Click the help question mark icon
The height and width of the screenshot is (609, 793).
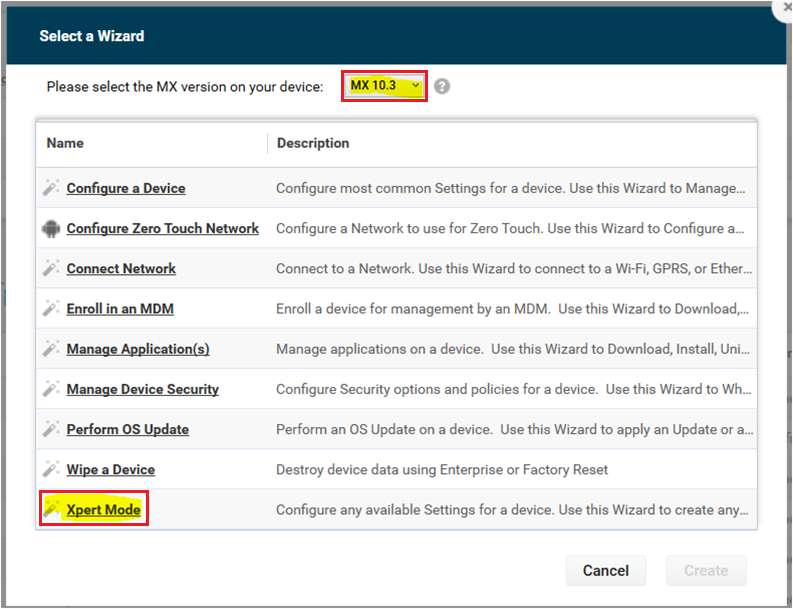[x=442, y=87]
